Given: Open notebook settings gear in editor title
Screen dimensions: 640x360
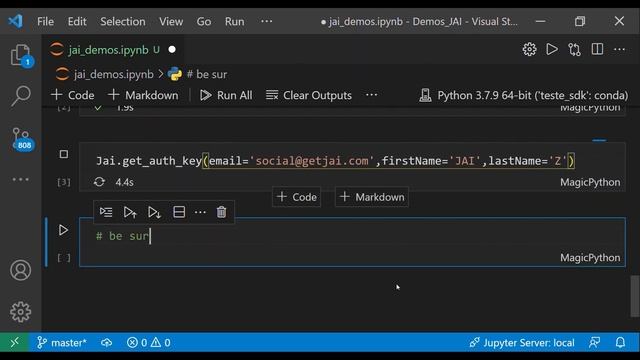Looking at the screenshot, I should [529, 49].
